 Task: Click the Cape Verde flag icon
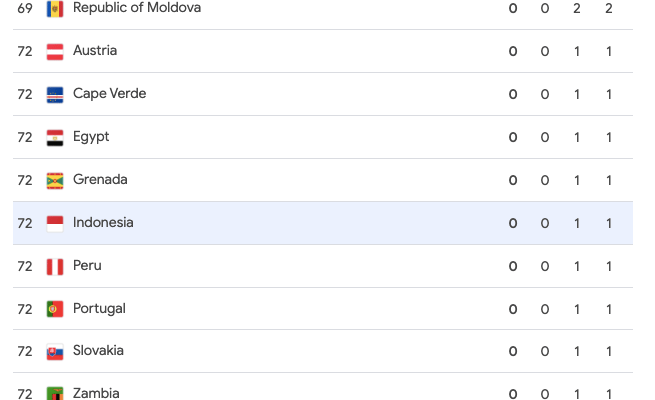click(55, 94)
